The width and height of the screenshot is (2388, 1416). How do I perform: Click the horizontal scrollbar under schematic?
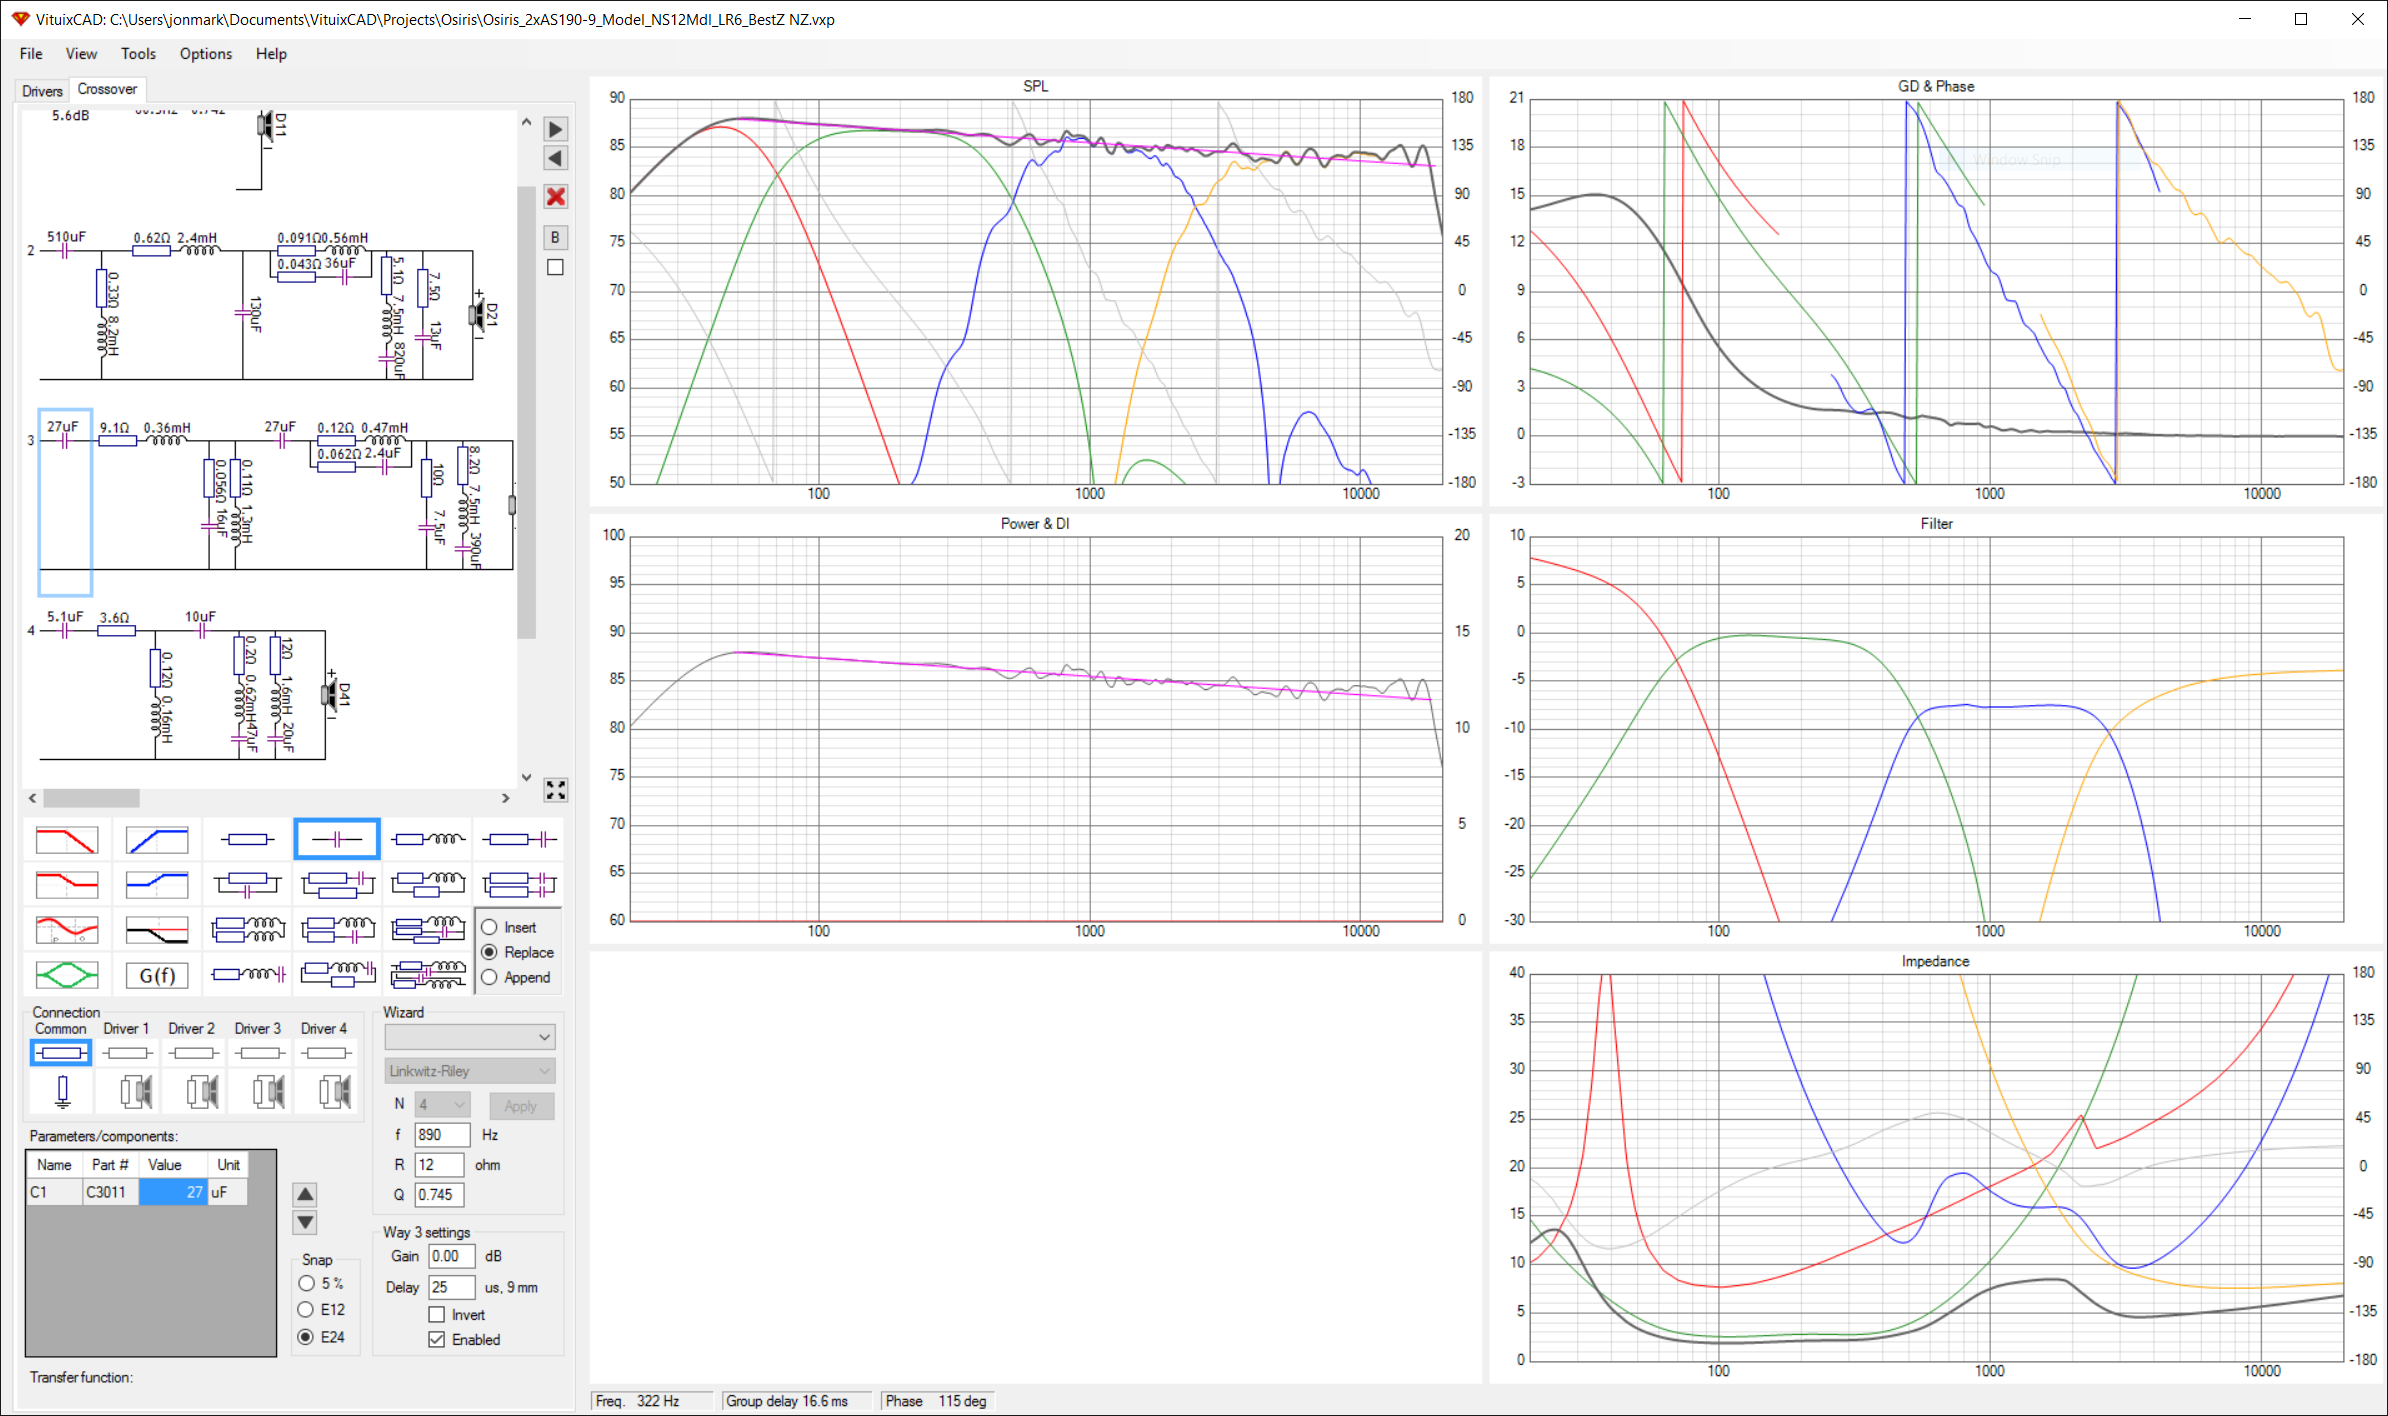click(269, 798)
